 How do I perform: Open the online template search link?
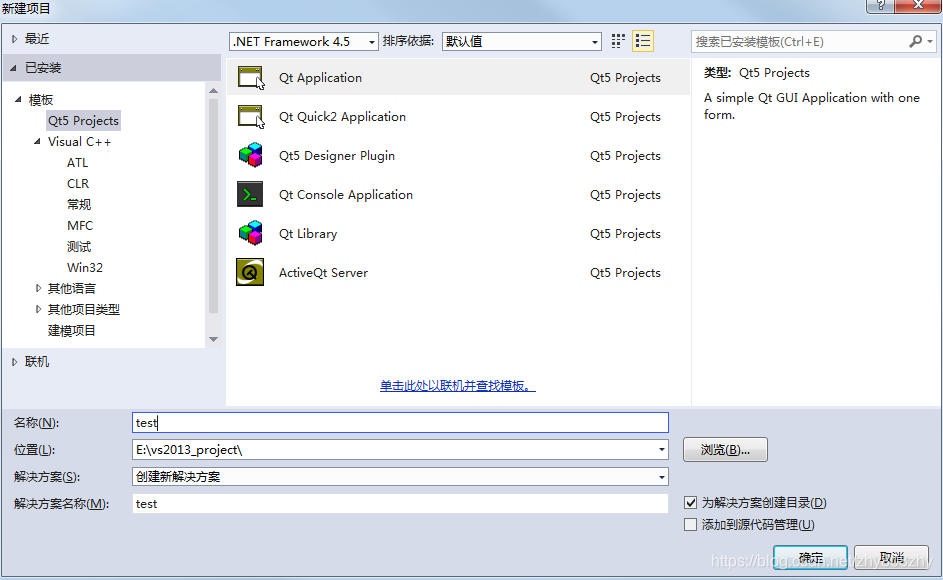pyautogui.click(x=458, y=386)
